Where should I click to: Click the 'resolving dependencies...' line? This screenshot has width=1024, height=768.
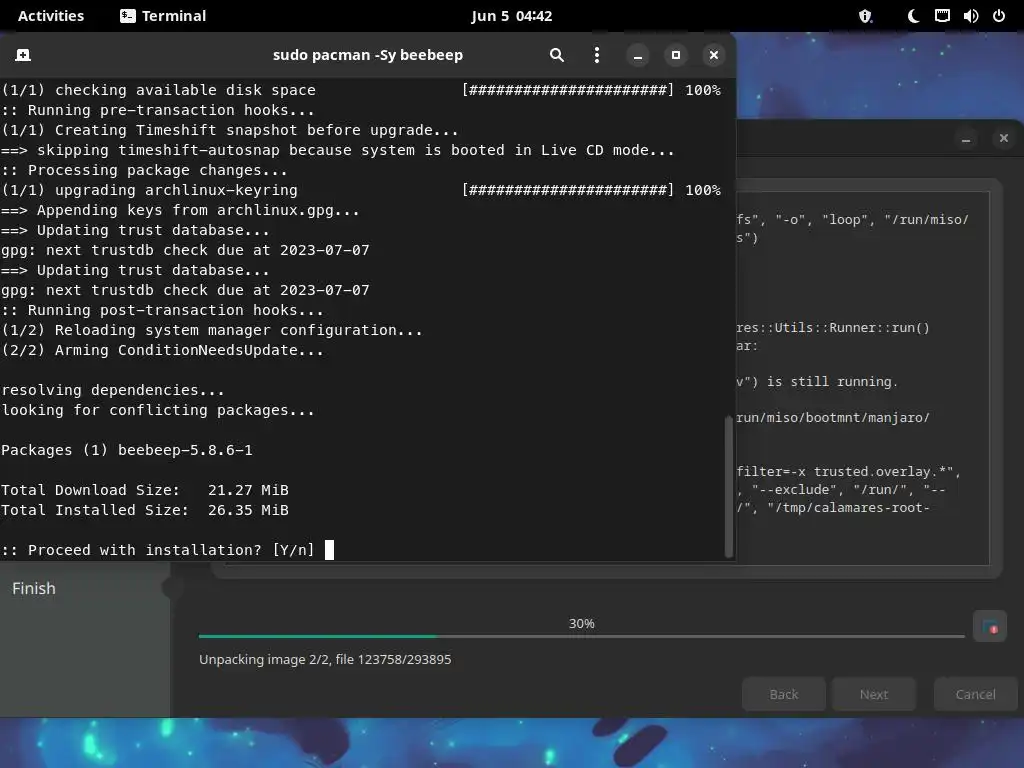112,390
